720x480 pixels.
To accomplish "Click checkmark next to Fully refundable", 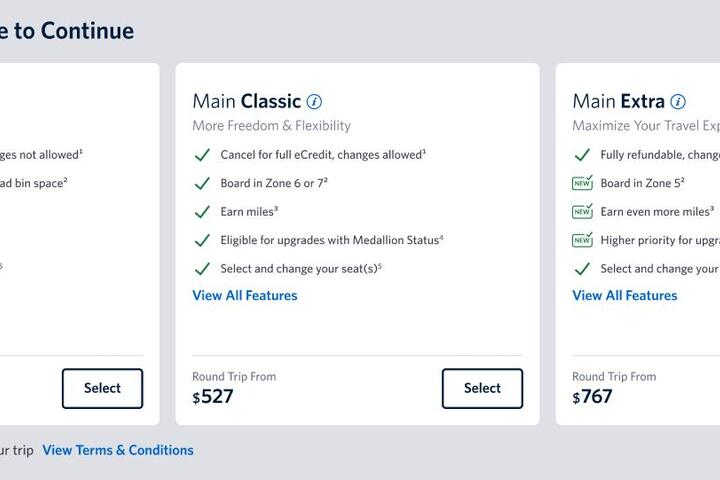I will click(x=582, y=155).
